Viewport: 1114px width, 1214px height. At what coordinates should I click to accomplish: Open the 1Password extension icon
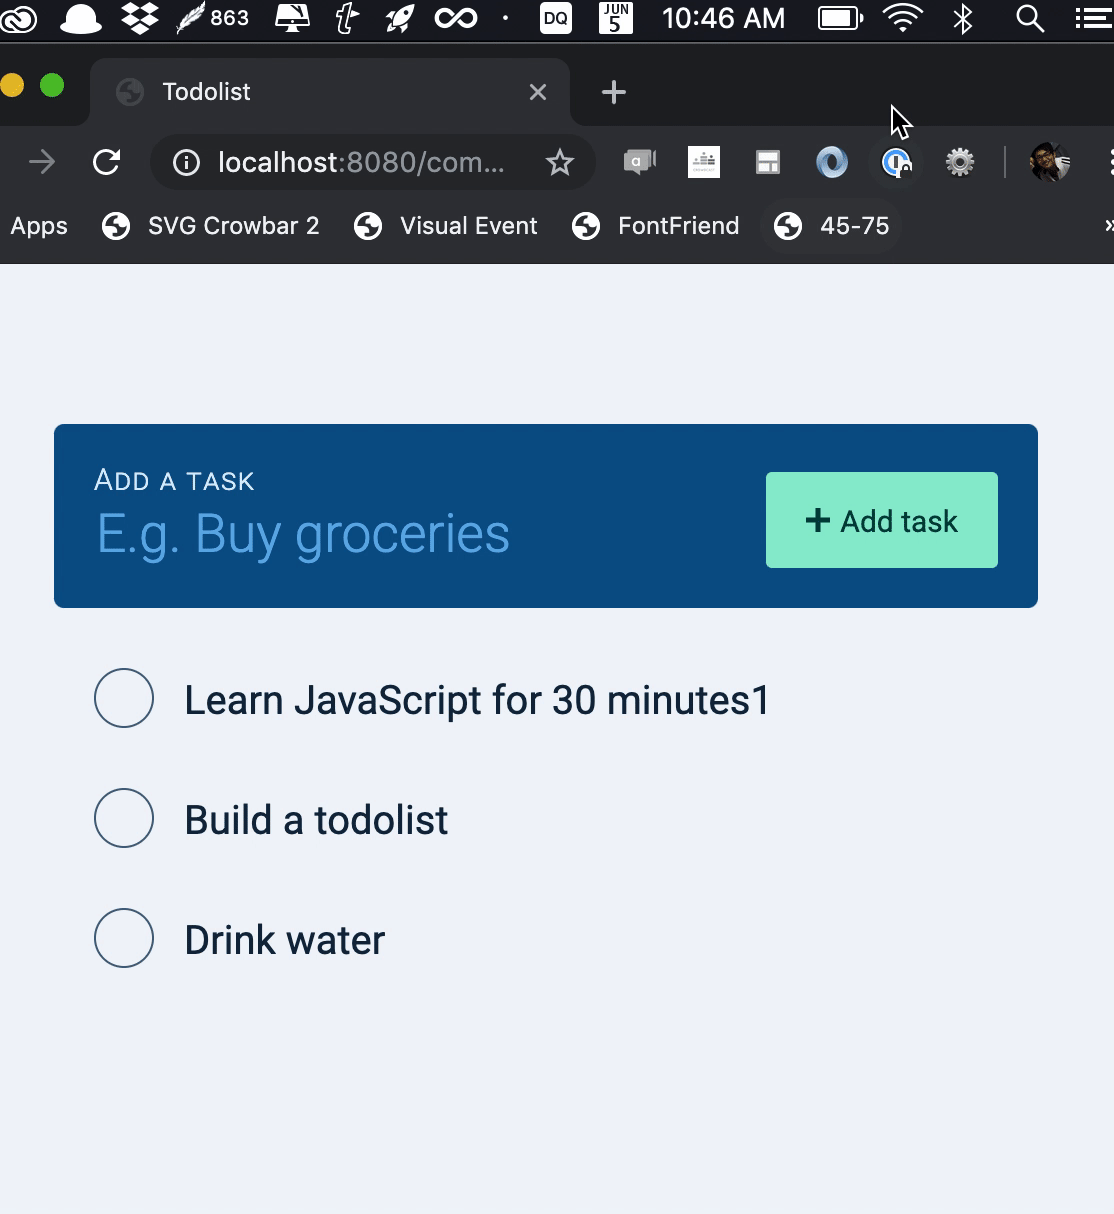tap(896, 162)
